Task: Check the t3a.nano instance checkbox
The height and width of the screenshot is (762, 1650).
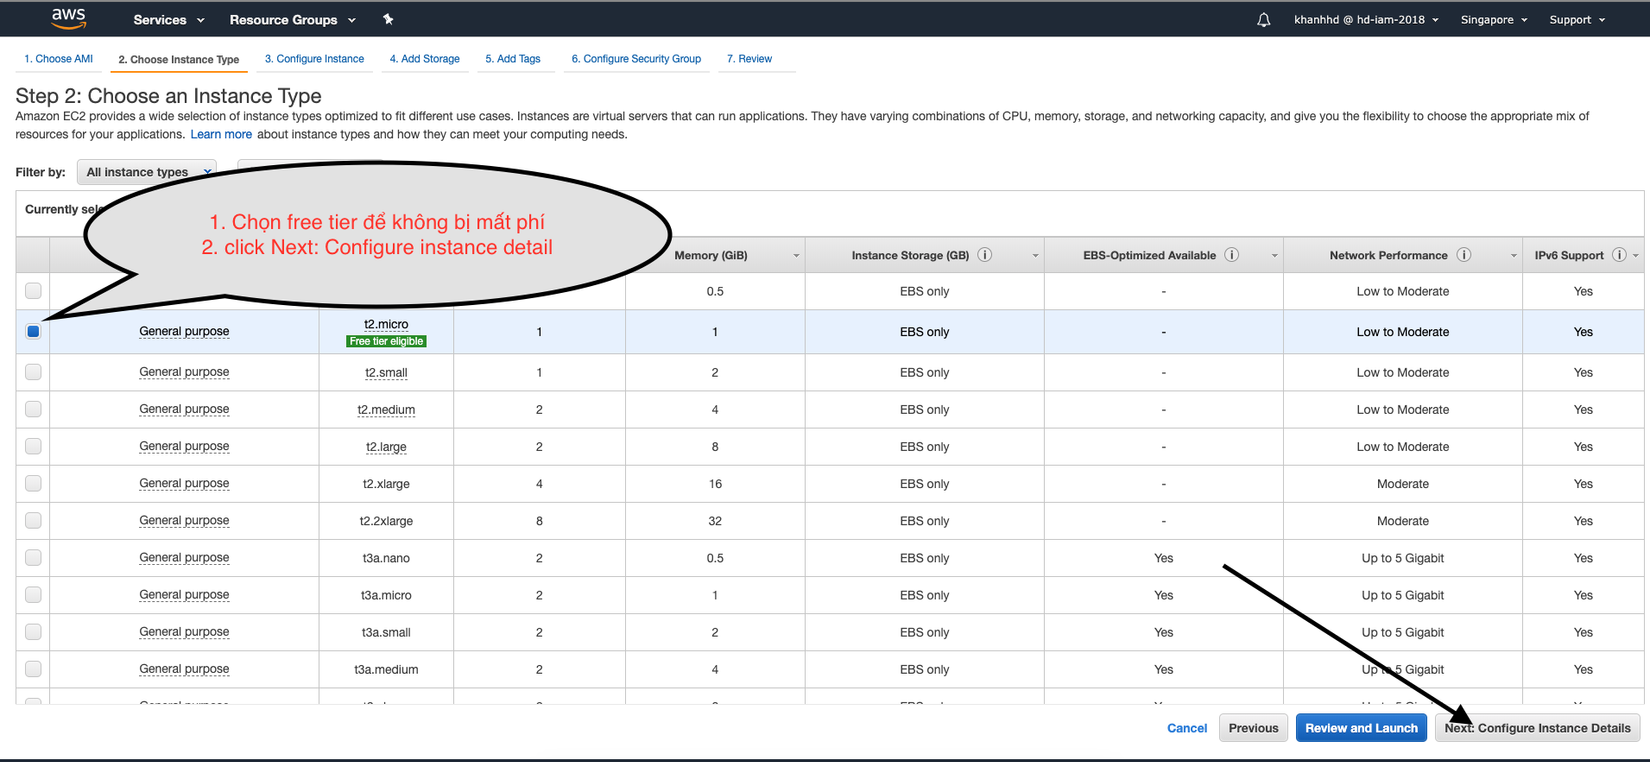Action: [33, 557]
